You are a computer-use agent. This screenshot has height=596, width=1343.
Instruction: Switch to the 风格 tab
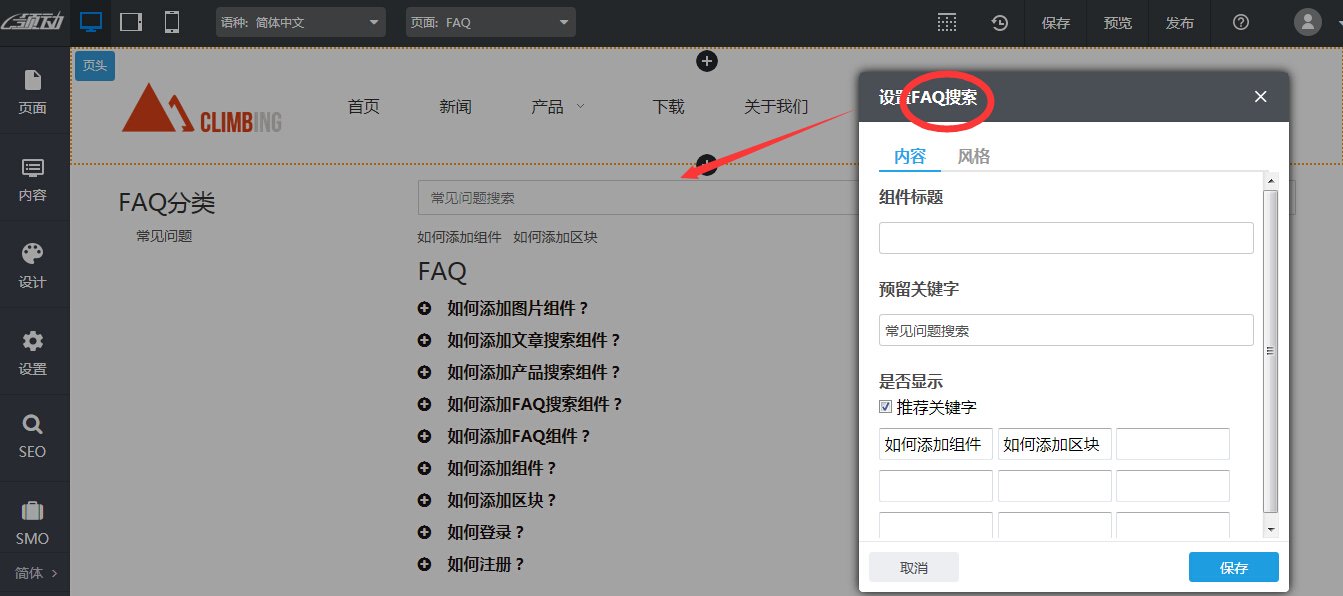(972, 156)
